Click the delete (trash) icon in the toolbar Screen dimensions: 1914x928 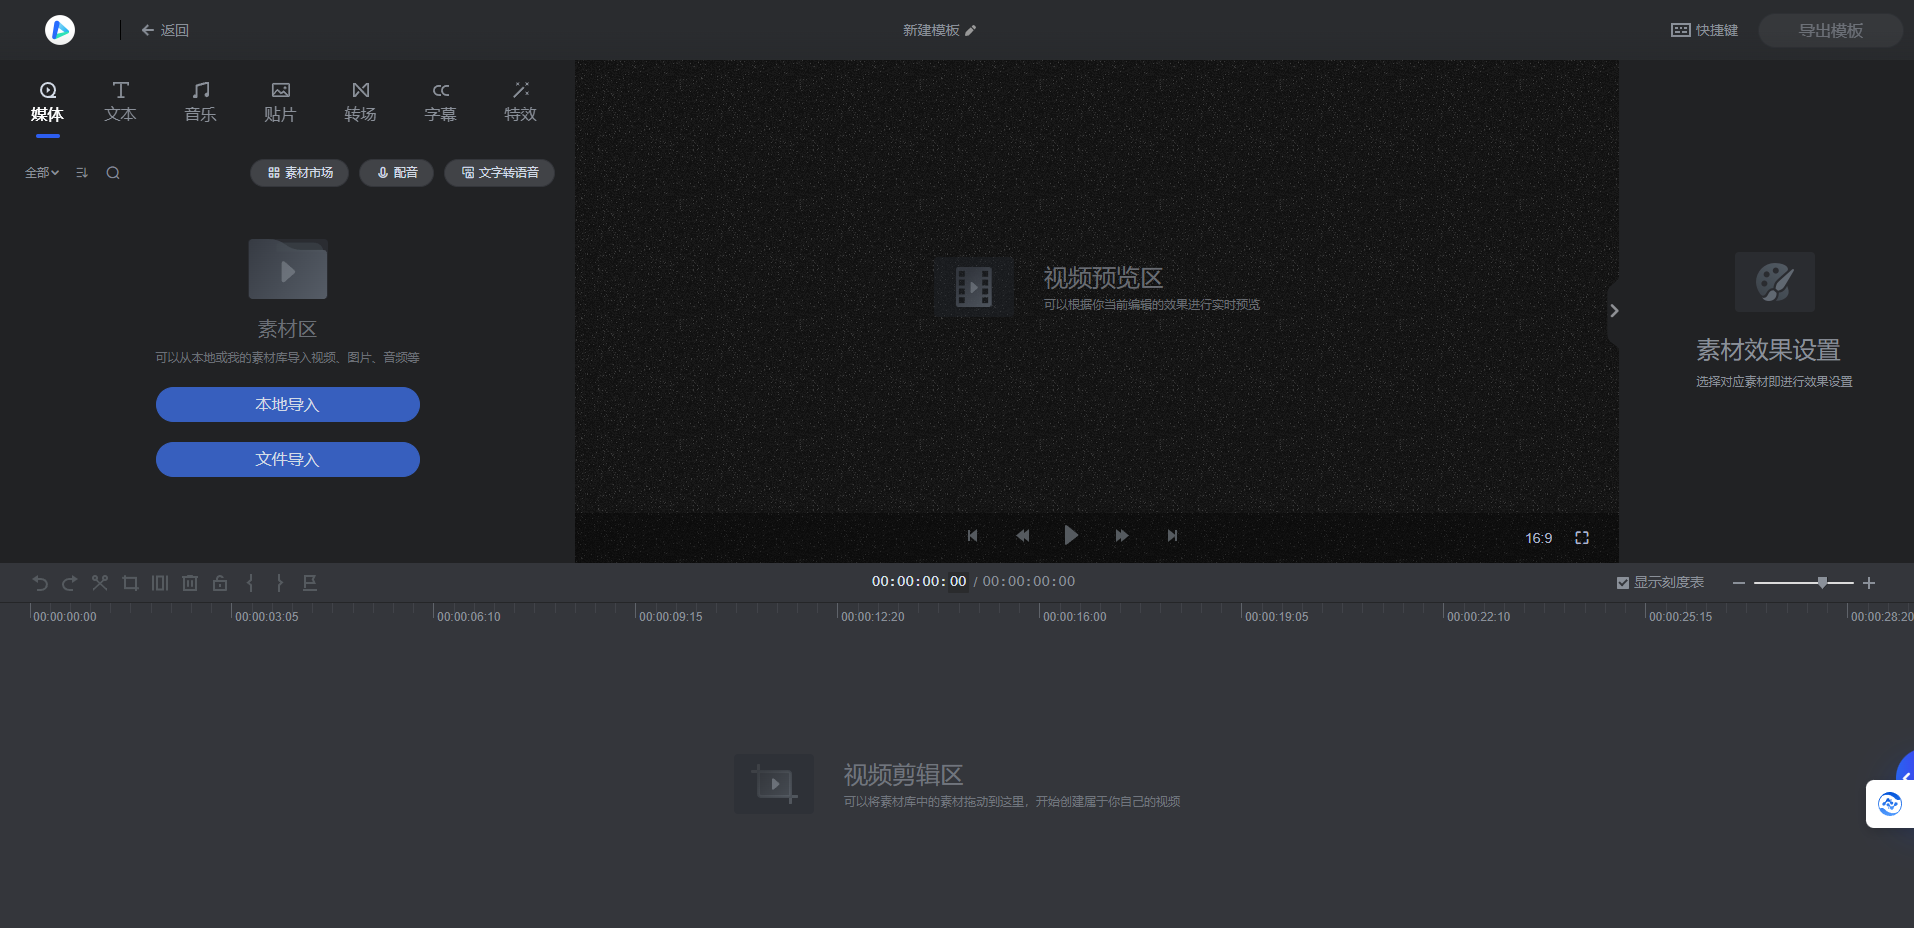pos(189,583)
